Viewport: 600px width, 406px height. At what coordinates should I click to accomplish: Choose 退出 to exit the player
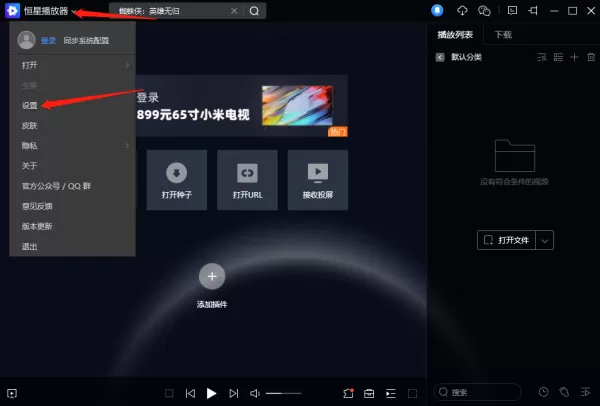[x=72, y=246]
